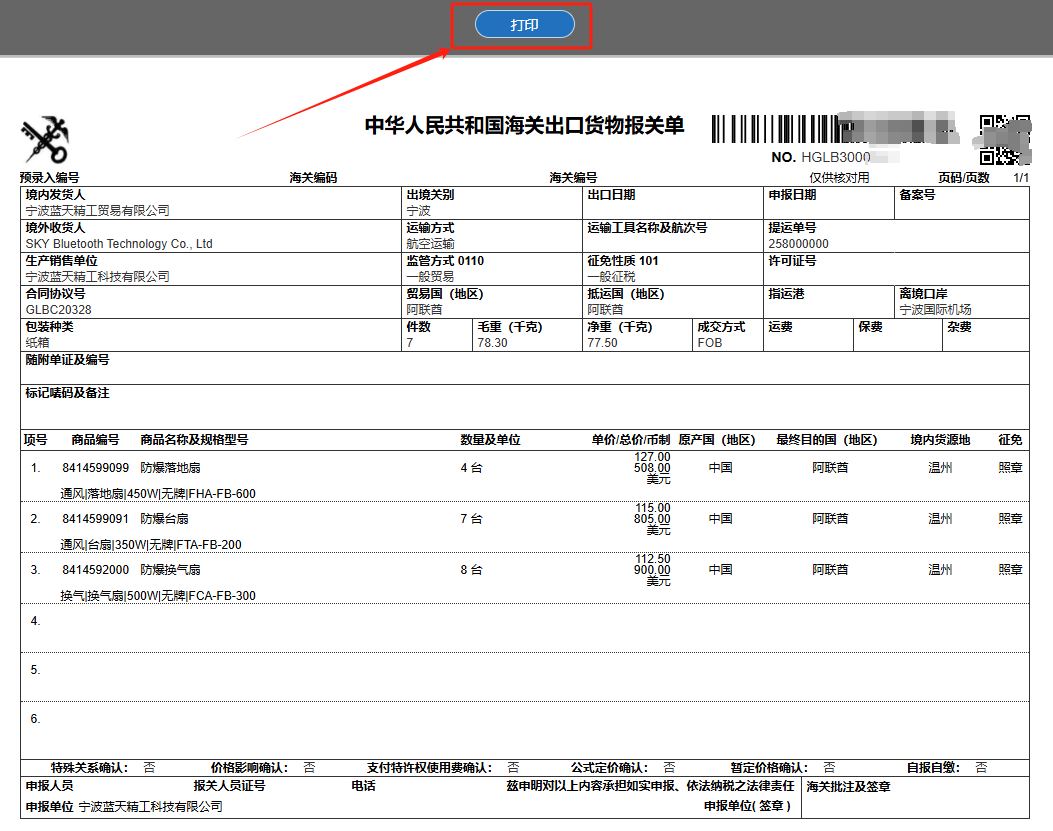Select product name 防爆台扇
This screenshot has height=831, width=1053.
pos(165,519)
